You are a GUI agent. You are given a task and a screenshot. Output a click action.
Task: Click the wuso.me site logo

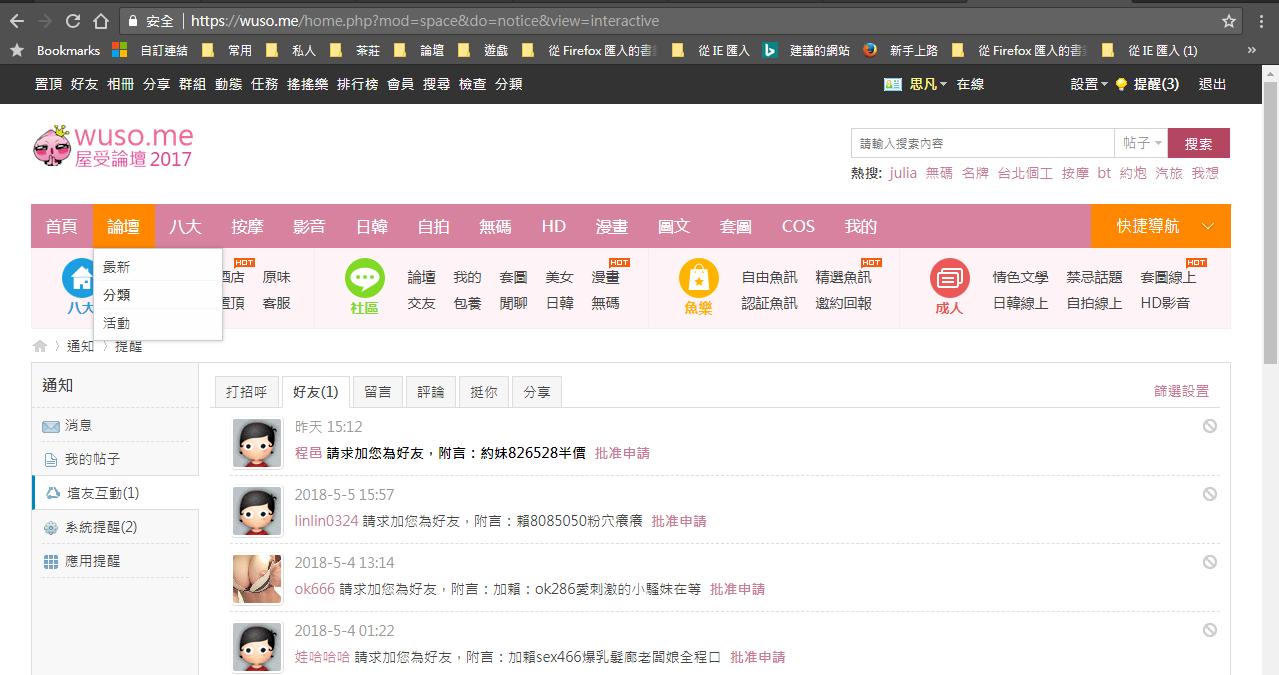[113, 146]
